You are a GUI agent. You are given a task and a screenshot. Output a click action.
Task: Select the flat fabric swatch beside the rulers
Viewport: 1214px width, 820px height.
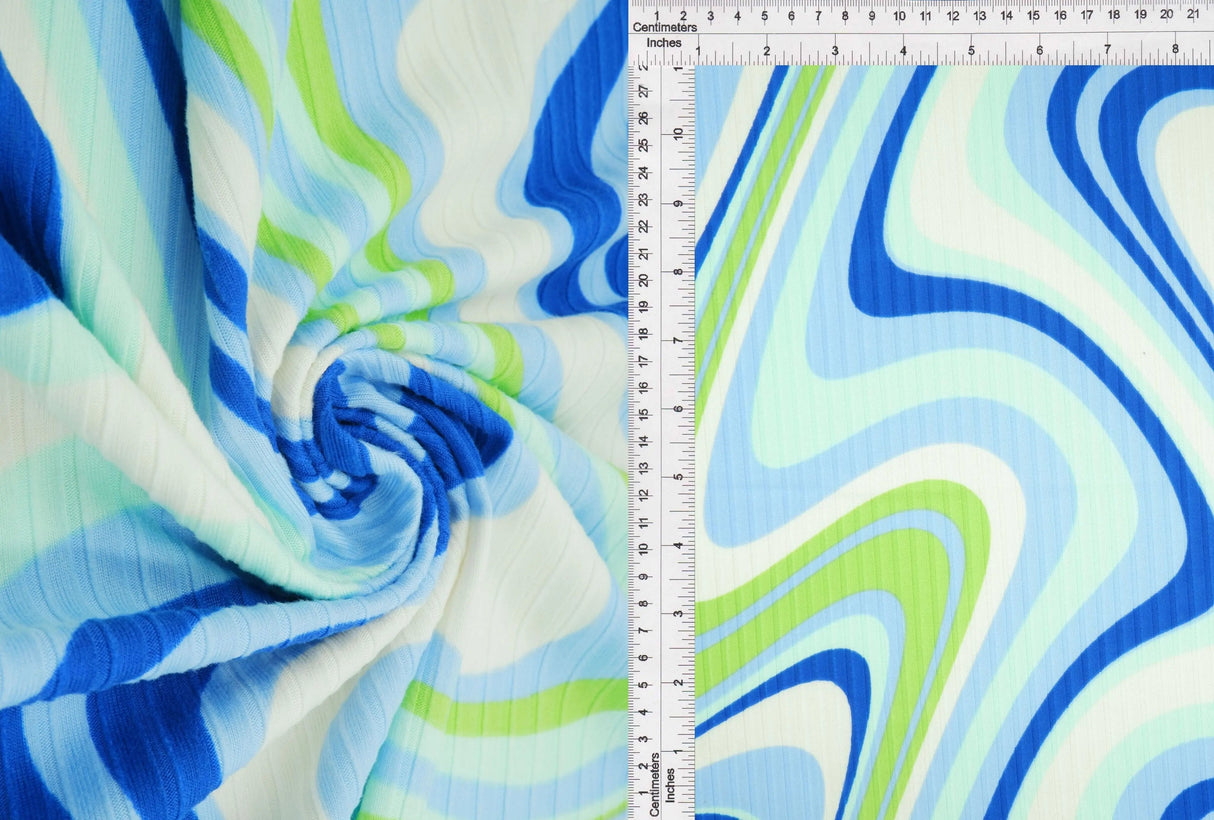[954, 442]
